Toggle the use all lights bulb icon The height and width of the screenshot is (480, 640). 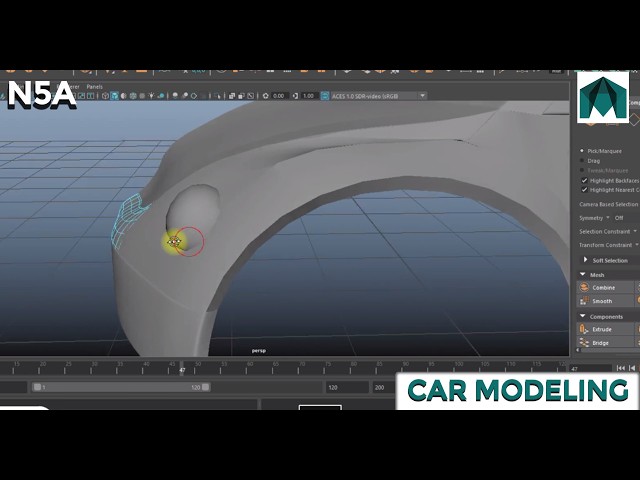click(151, 96)
